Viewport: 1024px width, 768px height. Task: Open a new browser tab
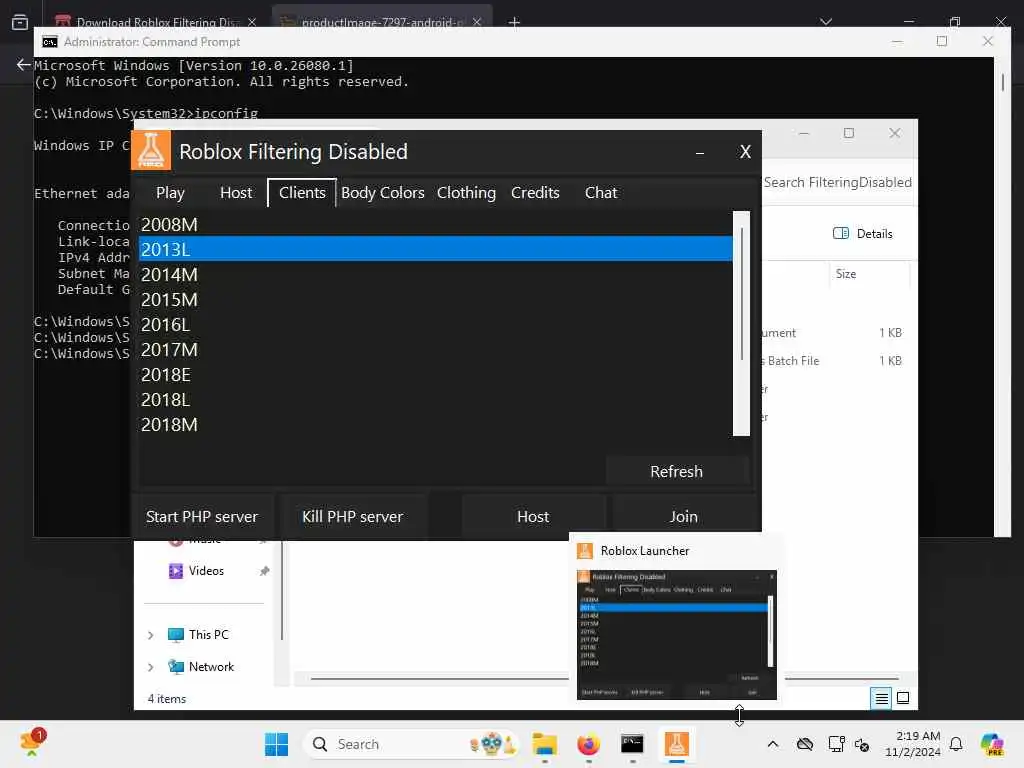(x=514, y=22)
